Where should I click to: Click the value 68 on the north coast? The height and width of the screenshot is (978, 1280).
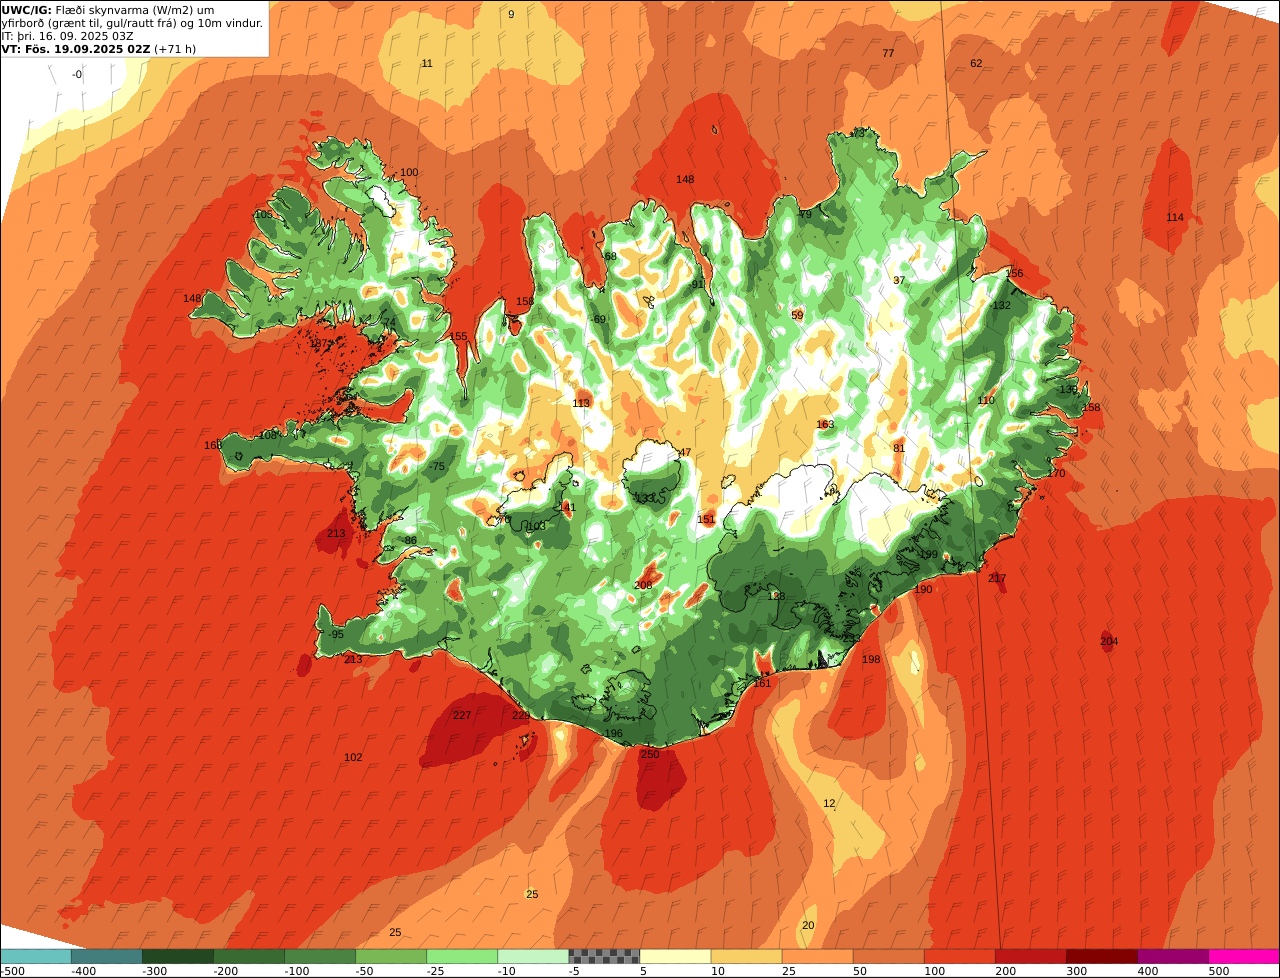(x=610, y=257)
